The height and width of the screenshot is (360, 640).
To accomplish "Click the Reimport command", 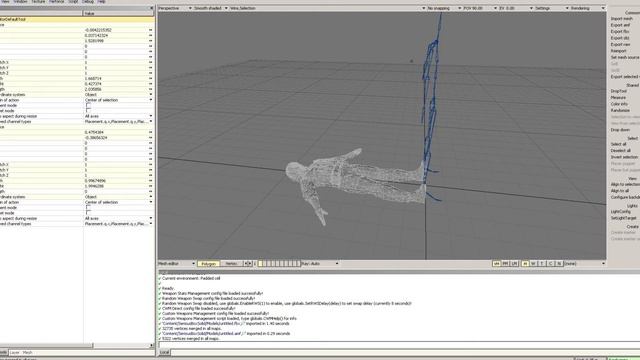I will point(619,51).
